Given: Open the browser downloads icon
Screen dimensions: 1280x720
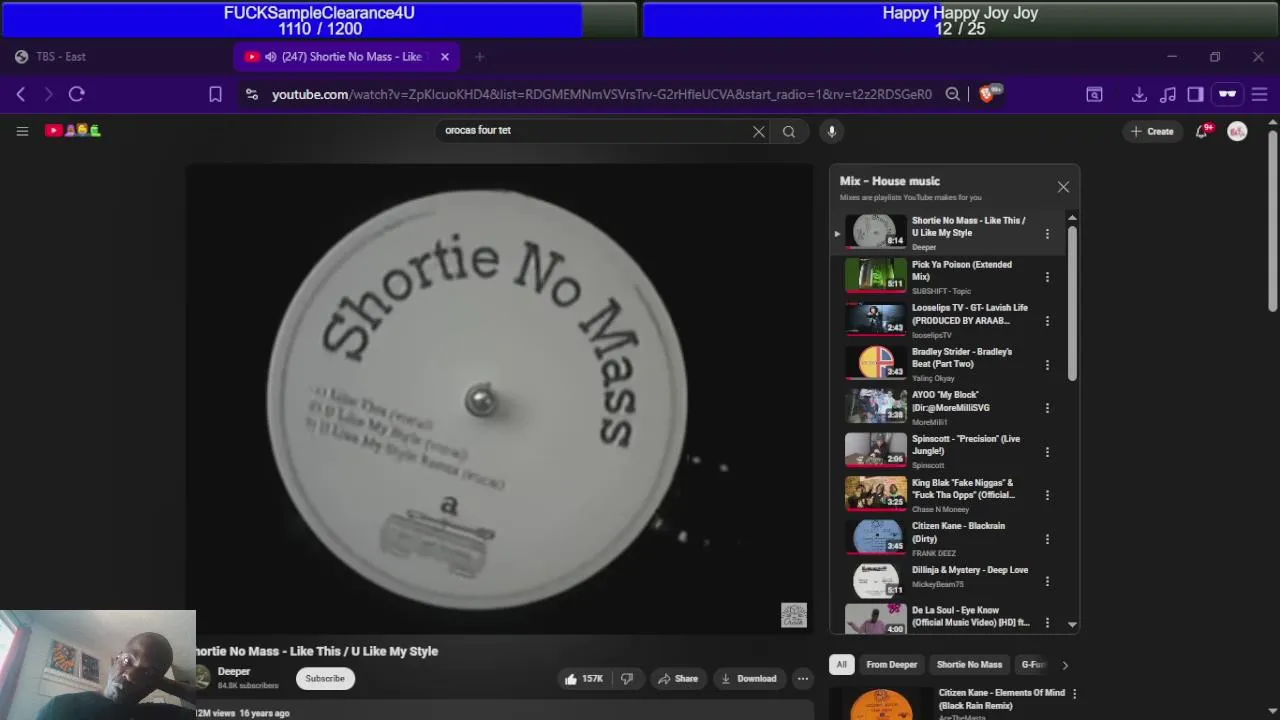Looking at the screenshot, I should [x=1139, y=94].
